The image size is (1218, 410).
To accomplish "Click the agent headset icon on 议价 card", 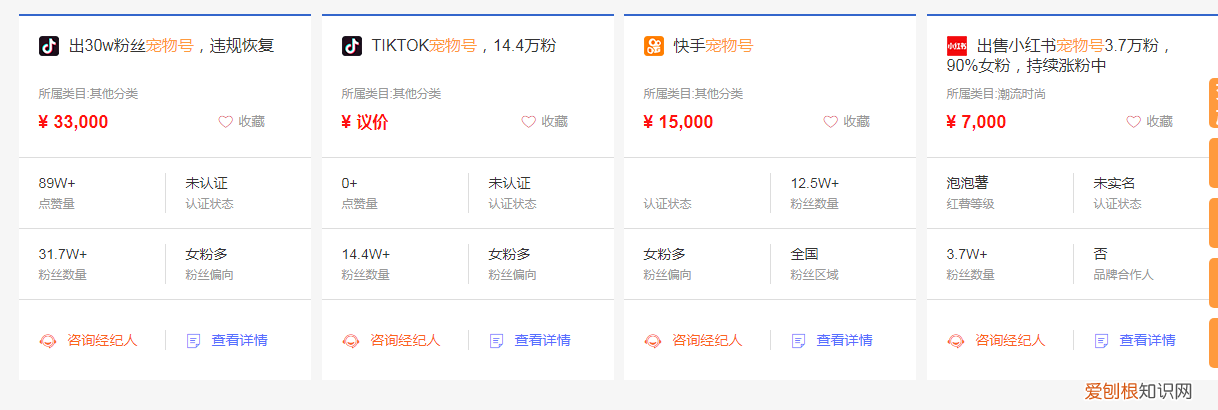I will 351,341.
